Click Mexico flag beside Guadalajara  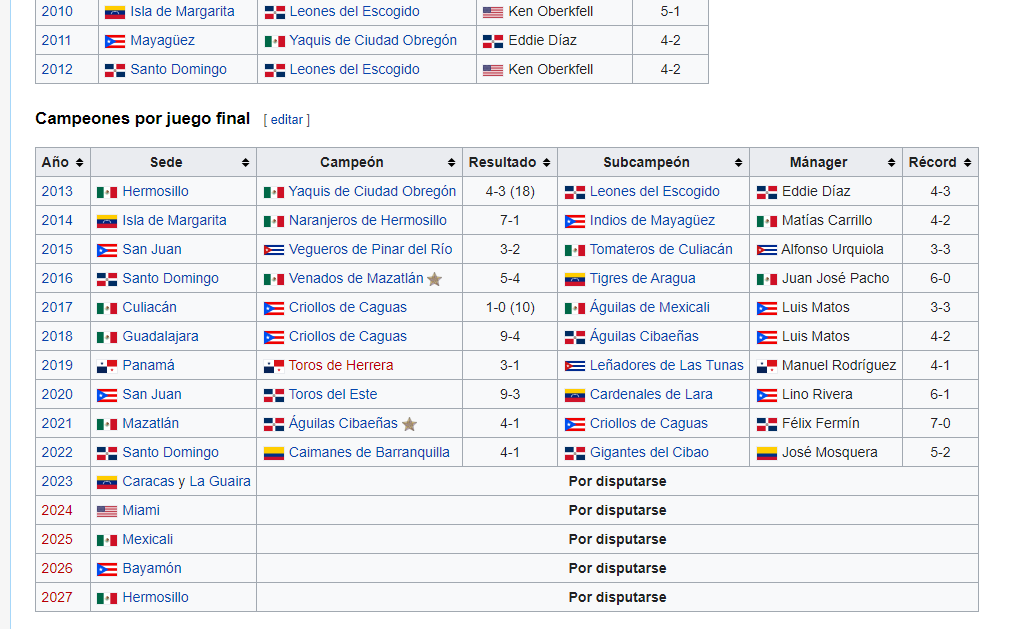pos(107,337)
